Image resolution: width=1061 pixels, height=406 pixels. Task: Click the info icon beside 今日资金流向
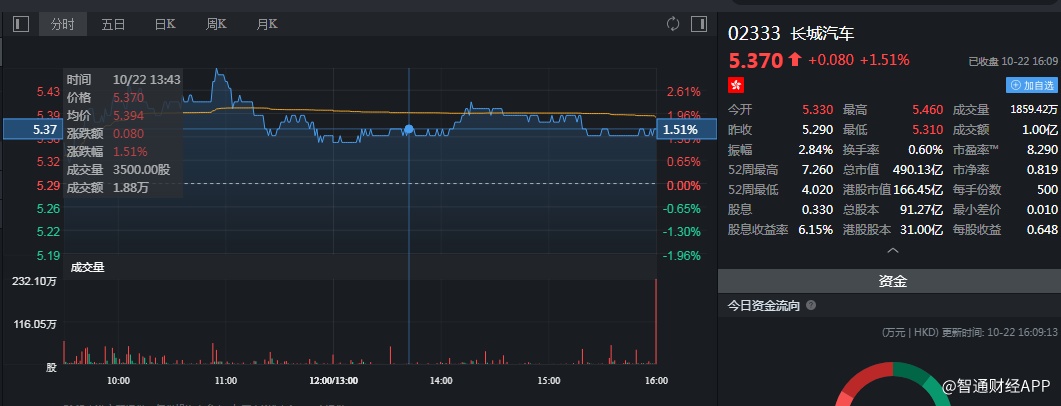click(811, 306)
